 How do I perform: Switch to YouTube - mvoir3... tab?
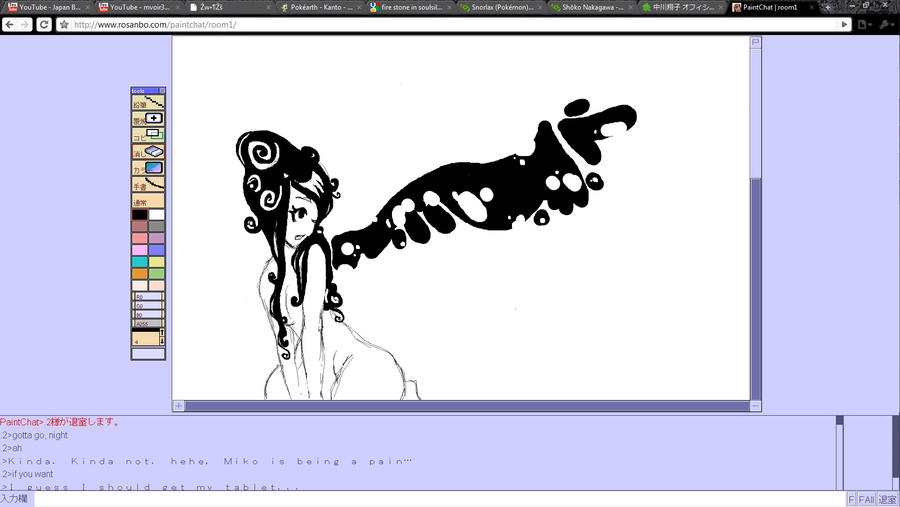point(138,7)
